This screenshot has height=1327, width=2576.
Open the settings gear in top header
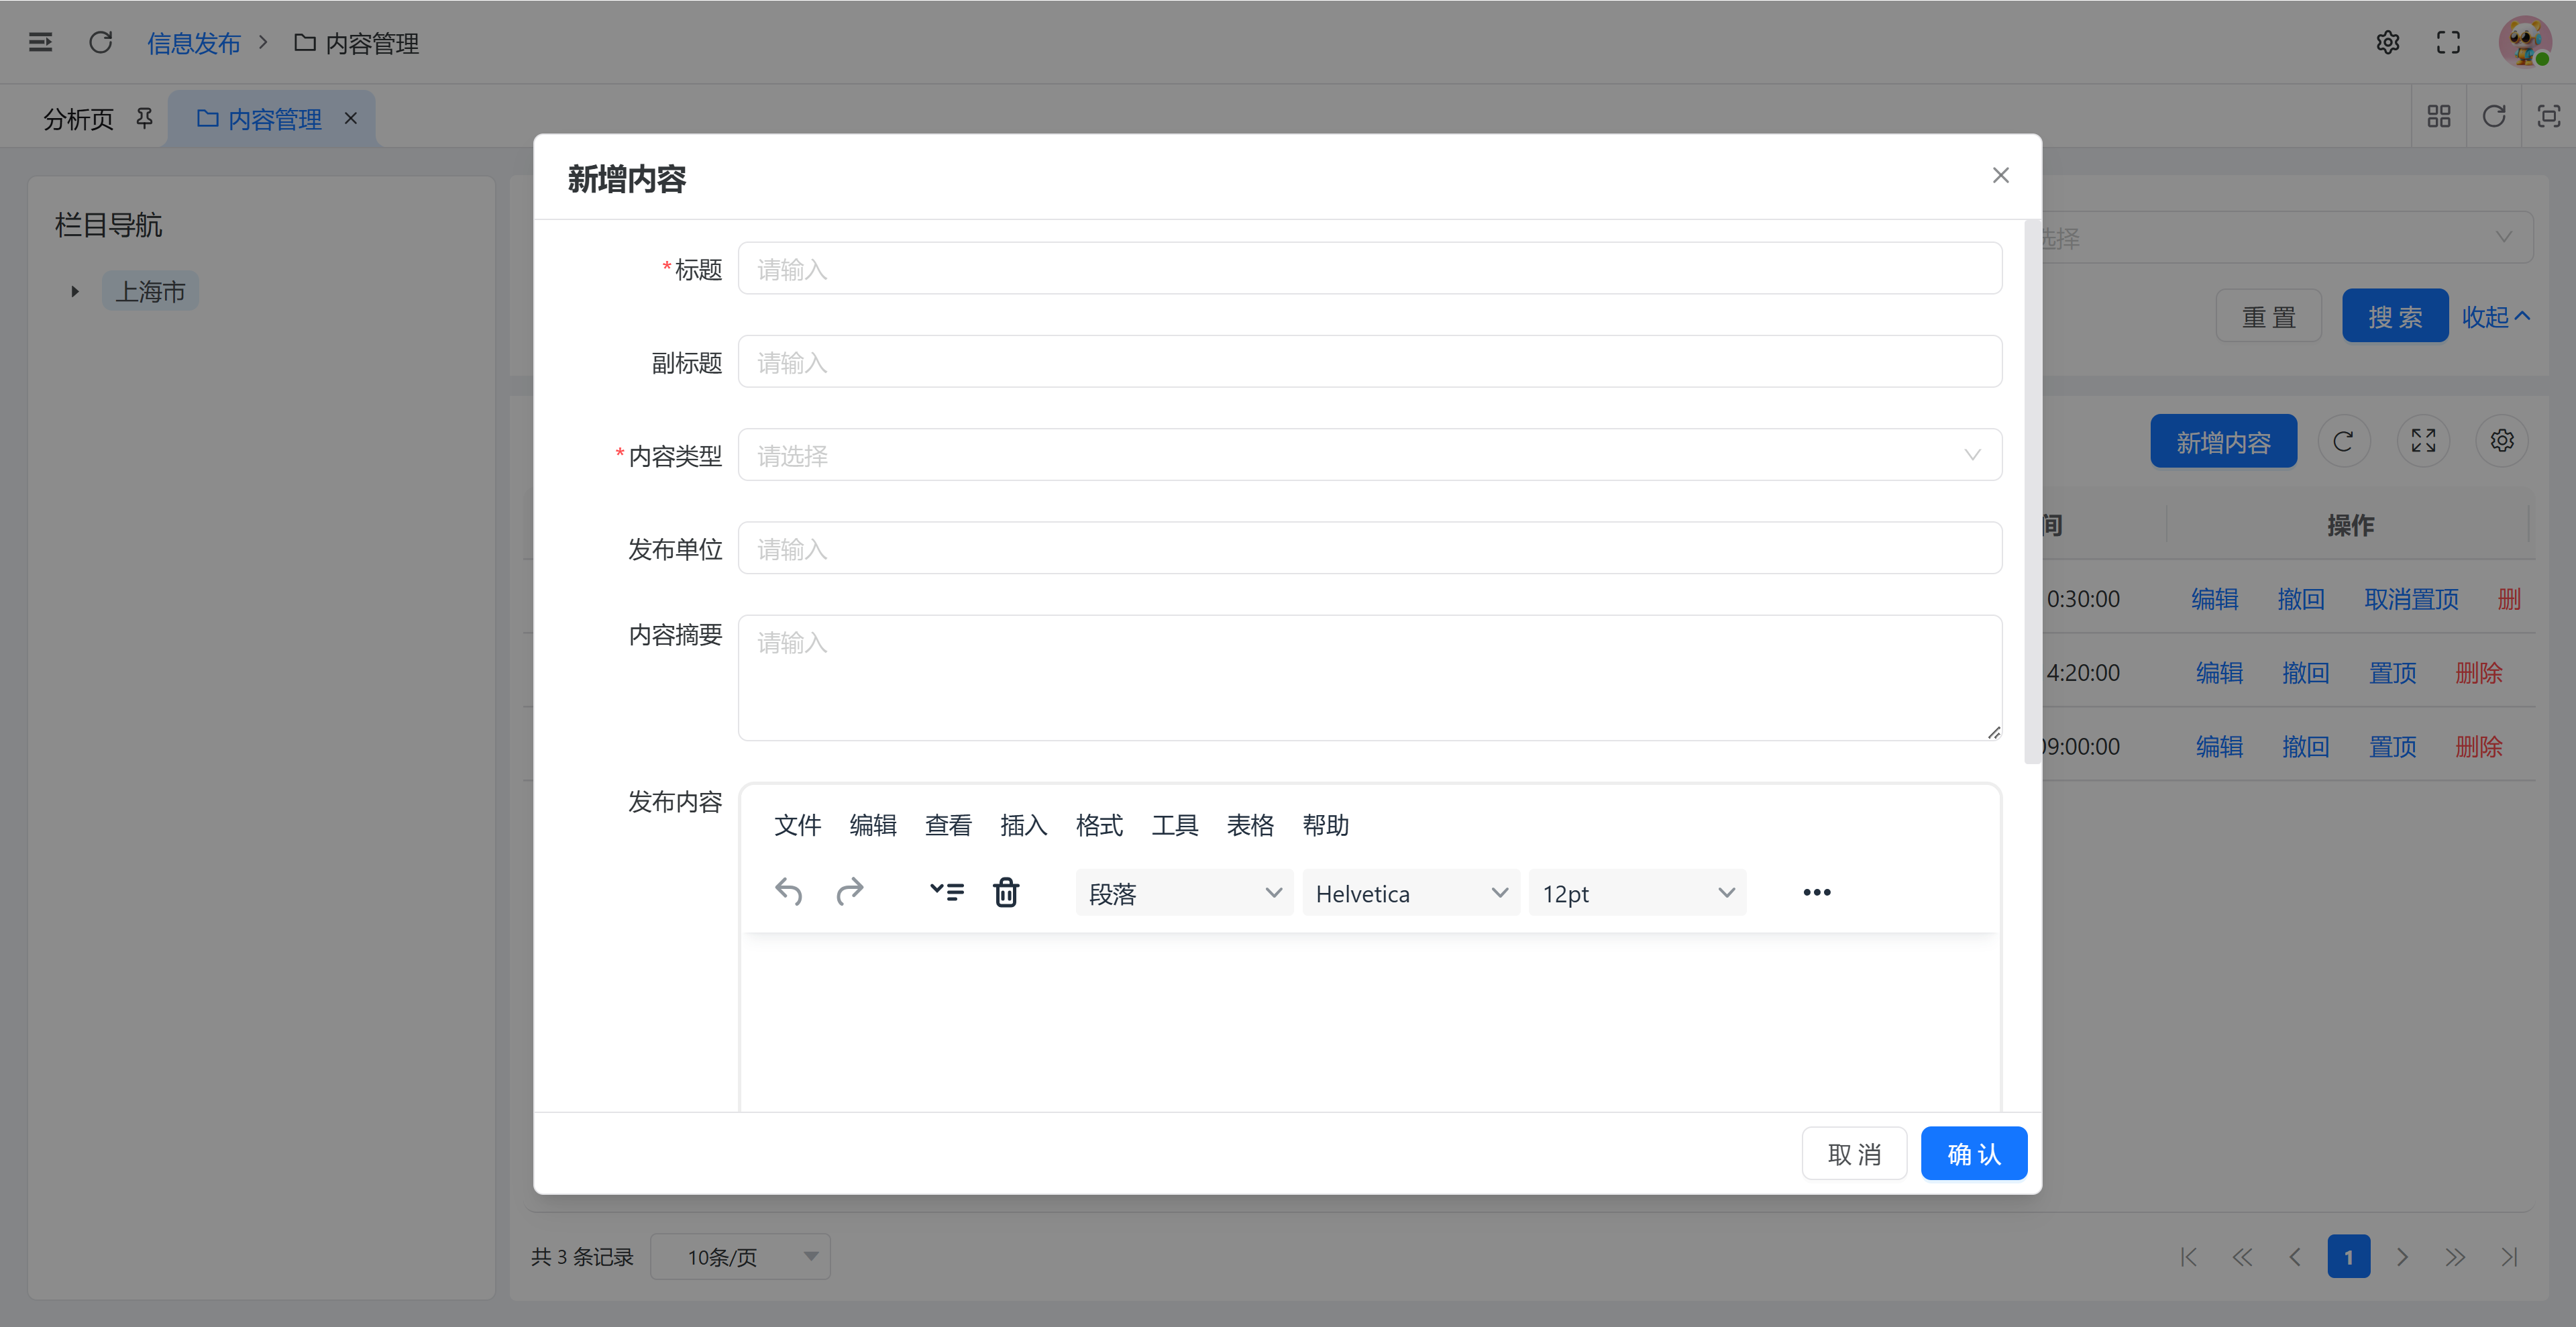(2388, 42)
